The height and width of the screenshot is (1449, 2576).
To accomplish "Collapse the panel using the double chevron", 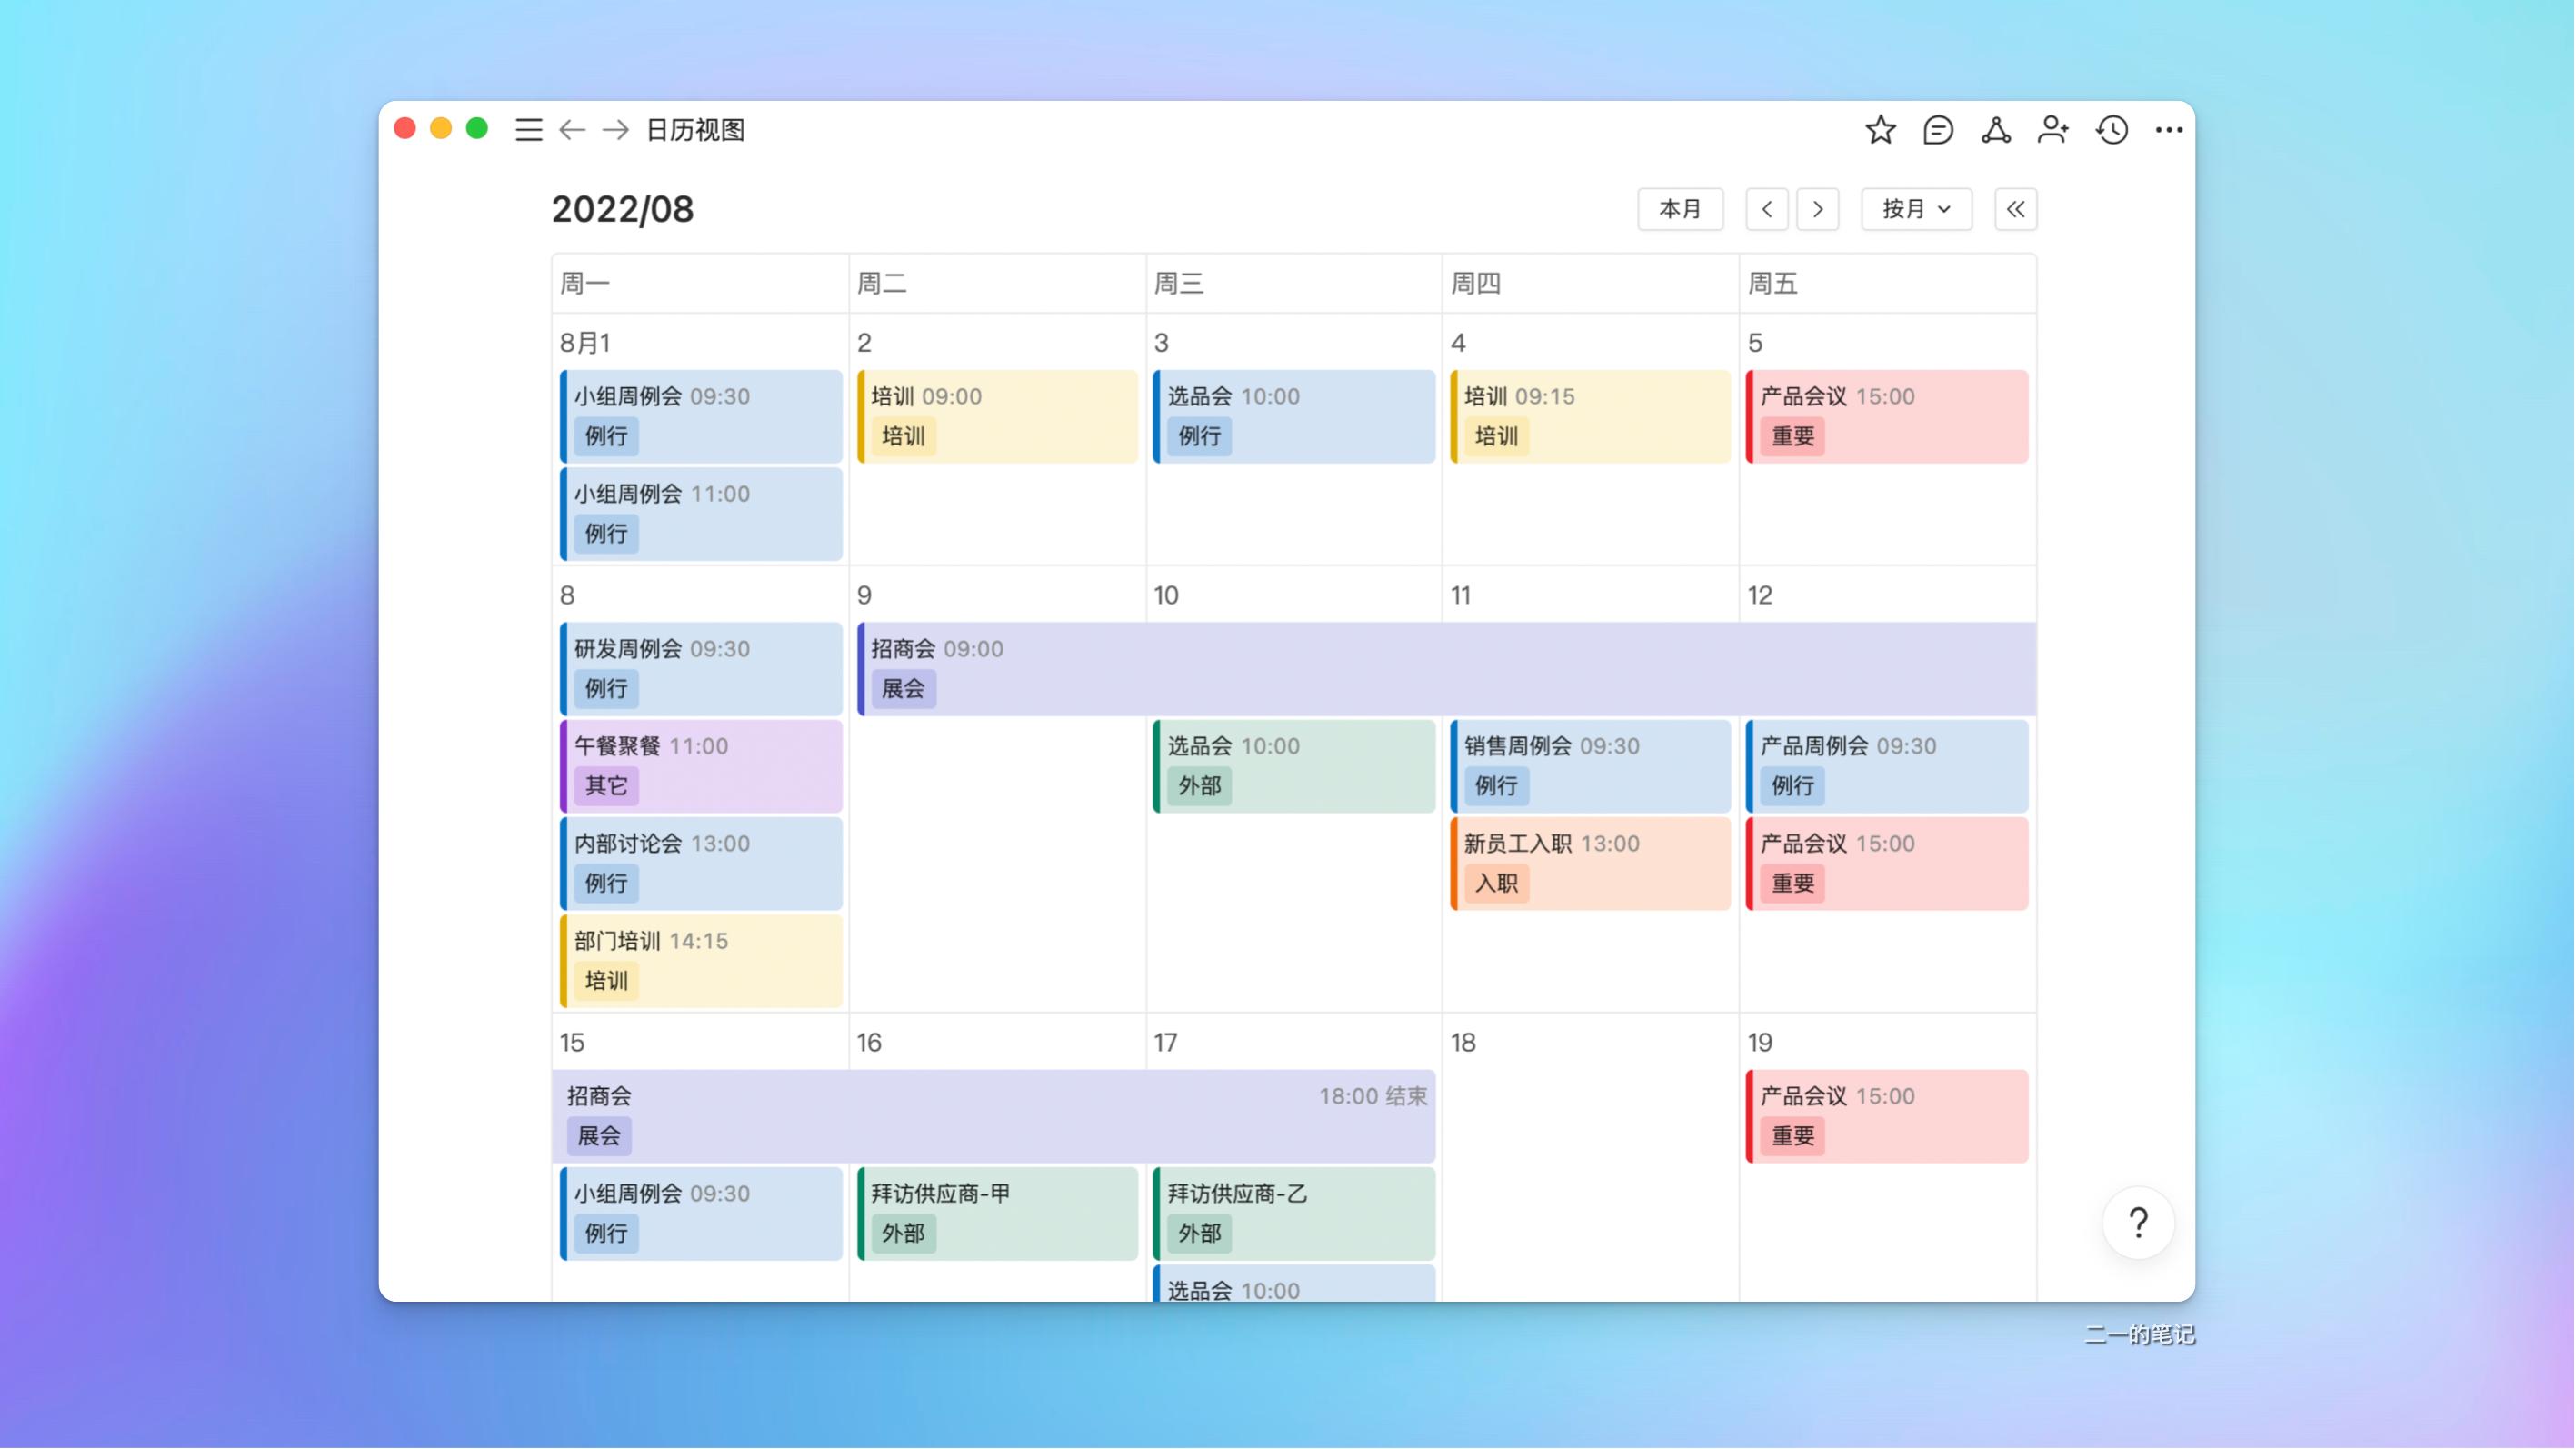I will point(2016,209).
